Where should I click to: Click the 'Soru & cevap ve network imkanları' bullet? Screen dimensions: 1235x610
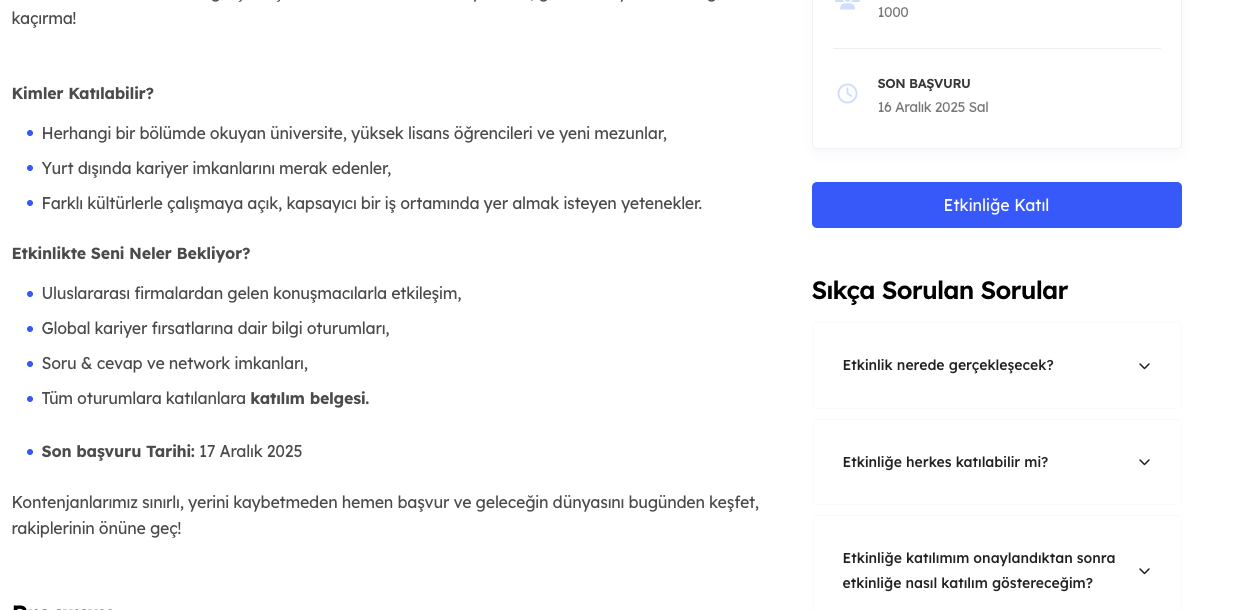tap(175, 363)
